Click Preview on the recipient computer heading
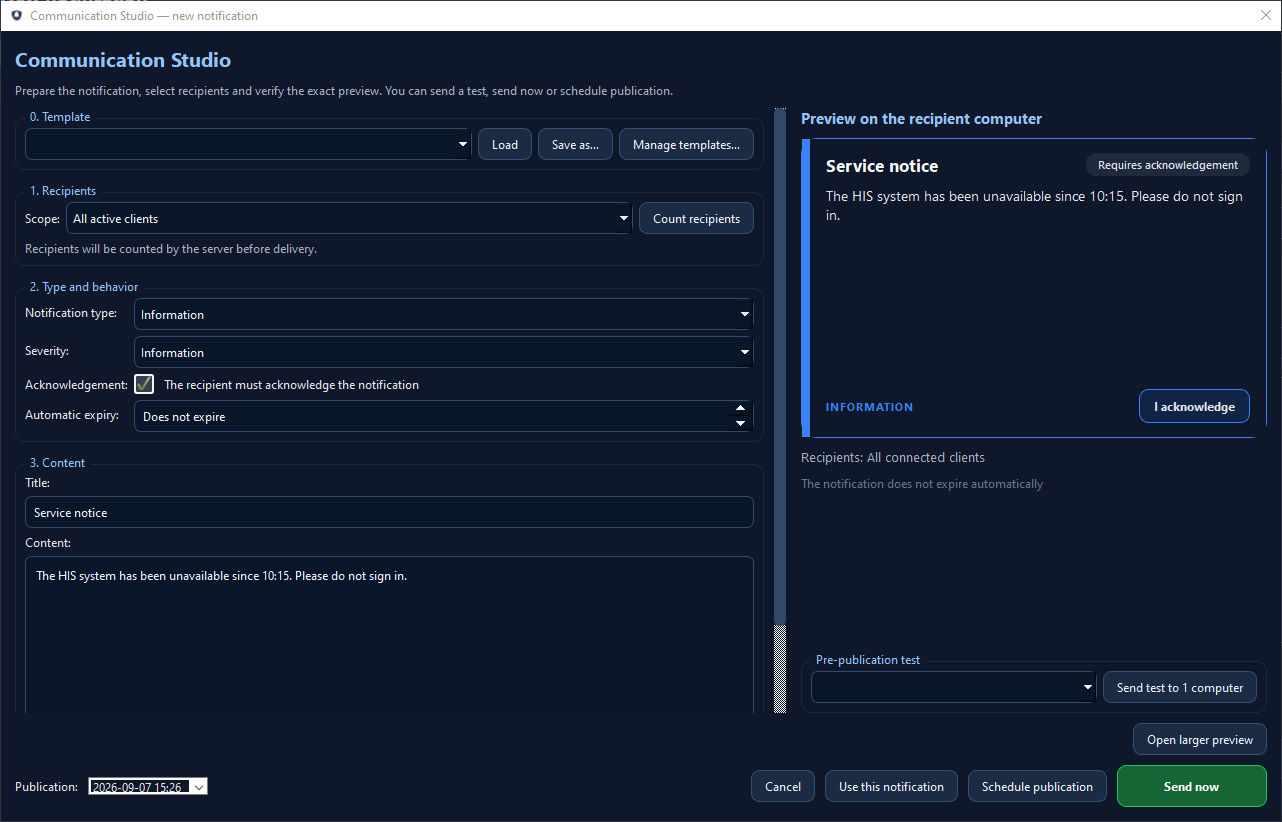 pyautogui.click(x=921, y=119)
